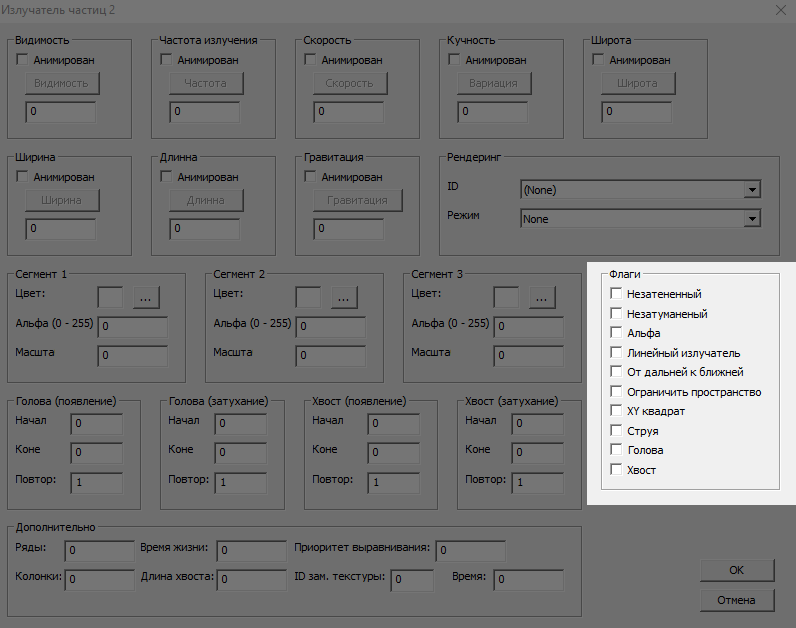Click the Сегмент 2 color swatch
Image resolution: width=796 pixels, height=628 pixels.
(x=308, y=298)
